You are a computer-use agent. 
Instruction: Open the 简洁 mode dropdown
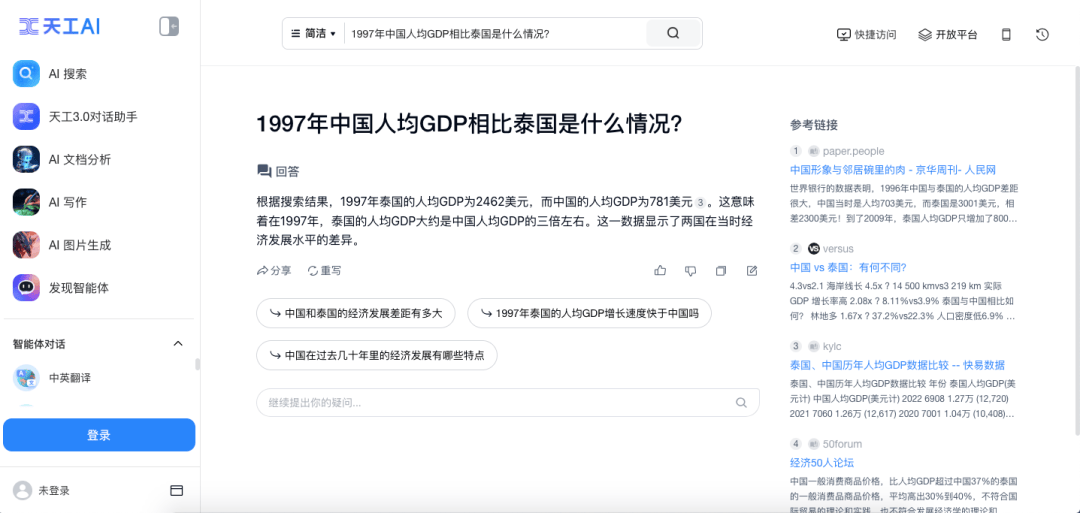(x=314, y=34)
